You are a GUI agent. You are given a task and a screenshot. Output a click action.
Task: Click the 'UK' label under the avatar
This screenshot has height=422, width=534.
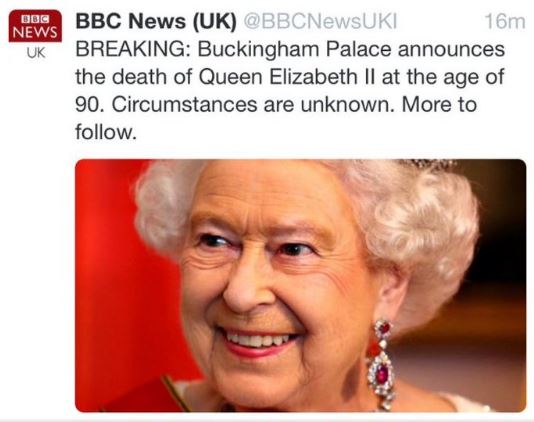[36, 53]
